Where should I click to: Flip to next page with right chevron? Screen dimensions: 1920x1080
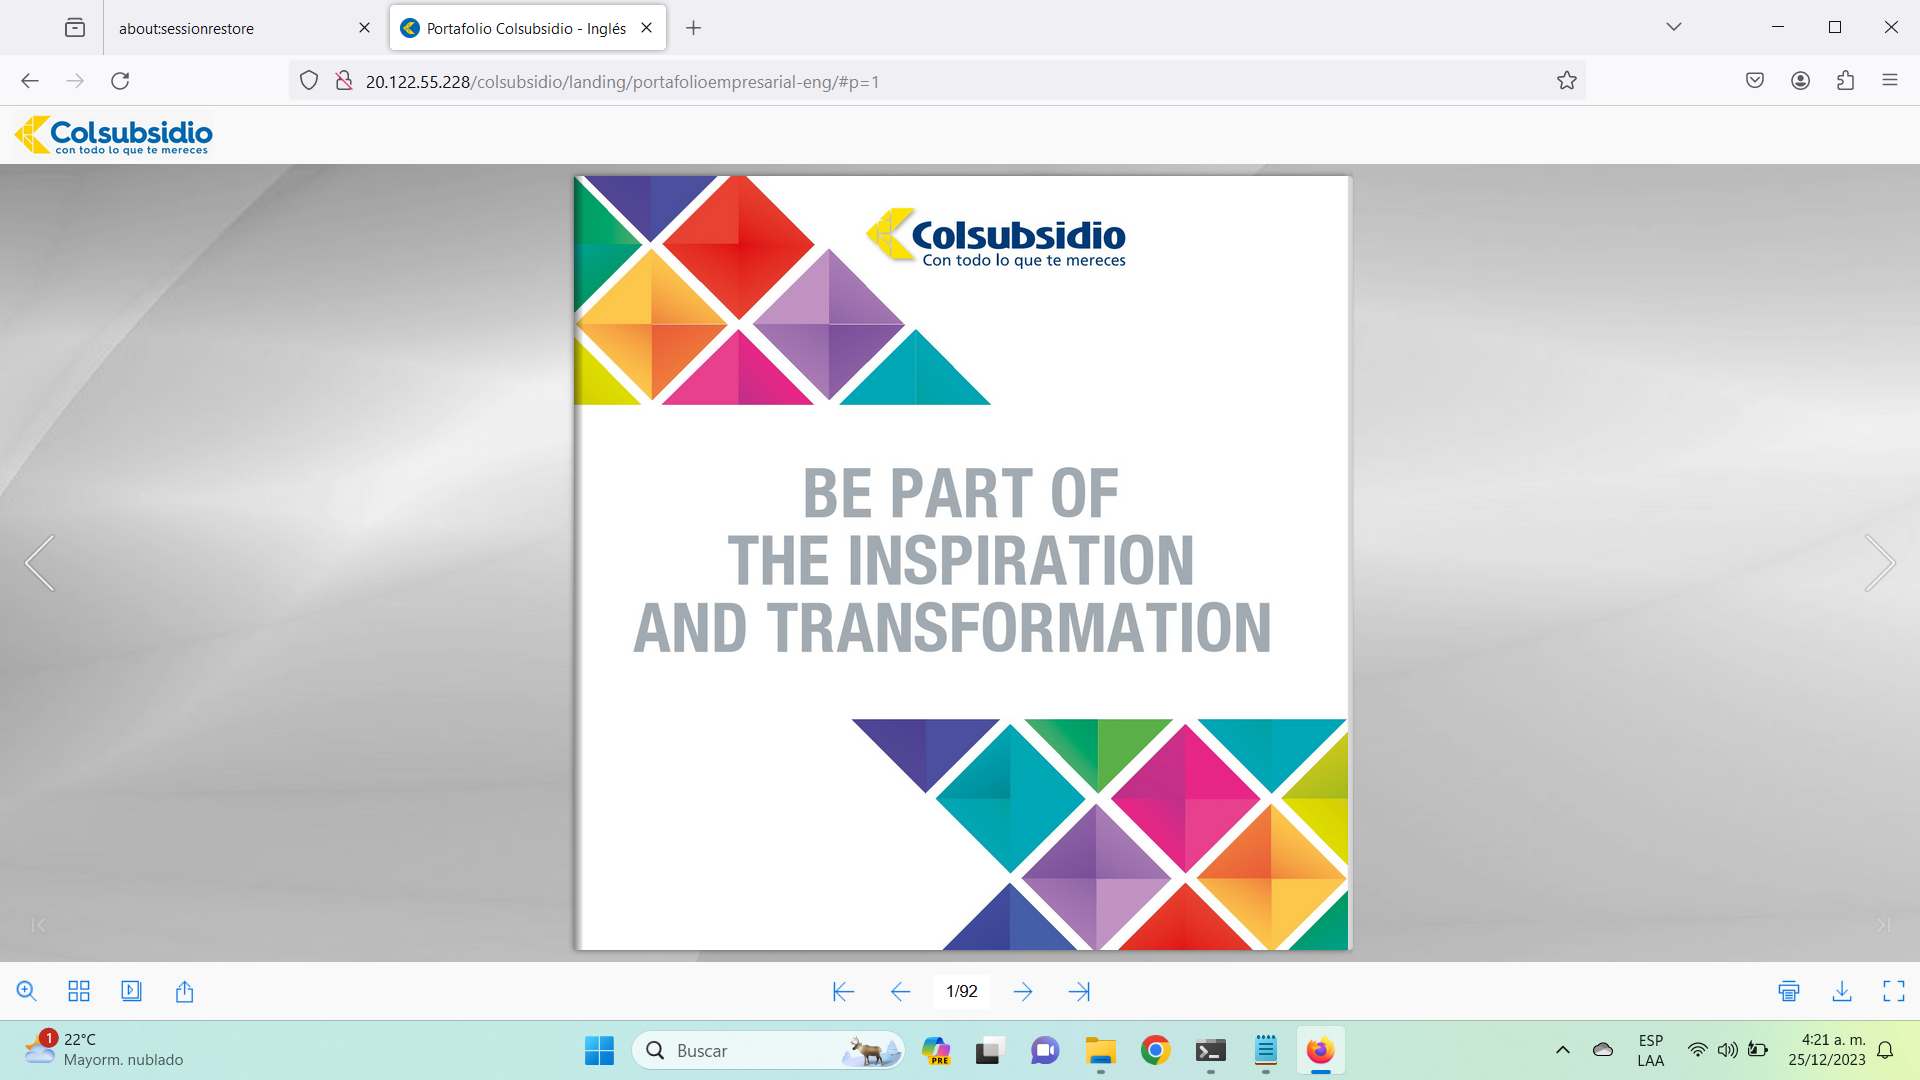point(1879,563)
